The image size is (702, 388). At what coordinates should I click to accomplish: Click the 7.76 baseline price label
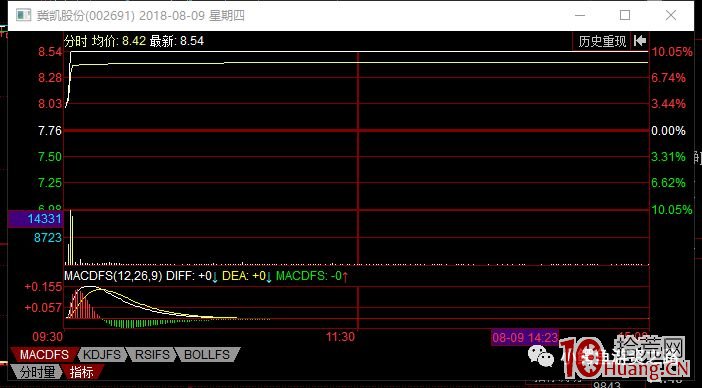tap(50, 131)
